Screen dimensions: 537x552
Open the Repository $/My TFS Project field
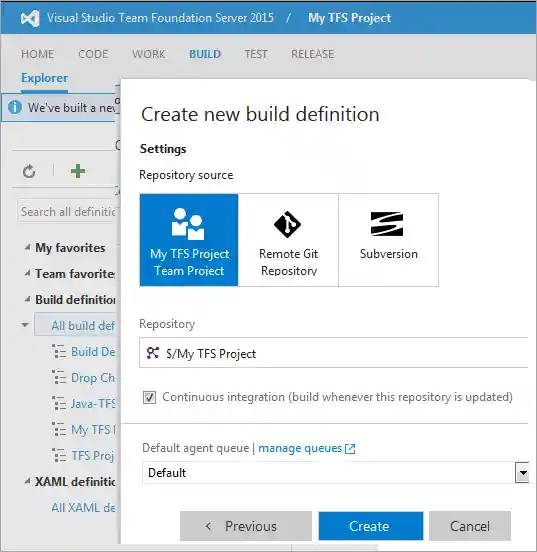pos(334,353)
